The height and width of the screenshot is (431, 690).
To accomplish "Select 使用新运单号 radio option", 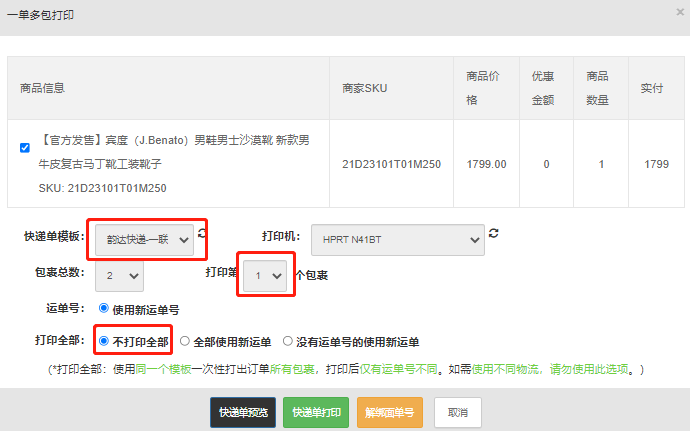I will coord(103,309).
